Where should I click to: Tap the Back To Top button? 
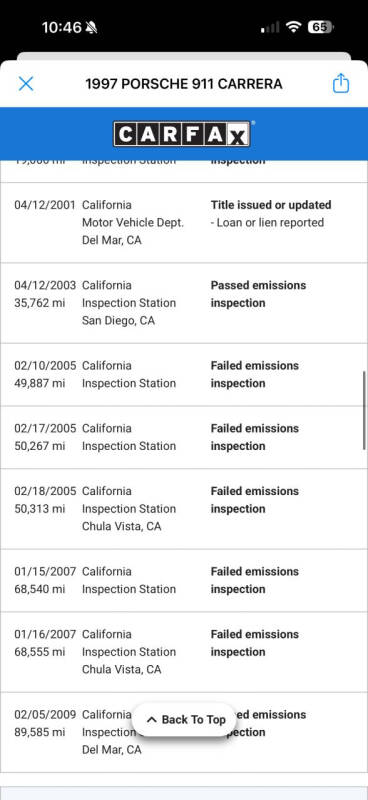tap(186, 719)
